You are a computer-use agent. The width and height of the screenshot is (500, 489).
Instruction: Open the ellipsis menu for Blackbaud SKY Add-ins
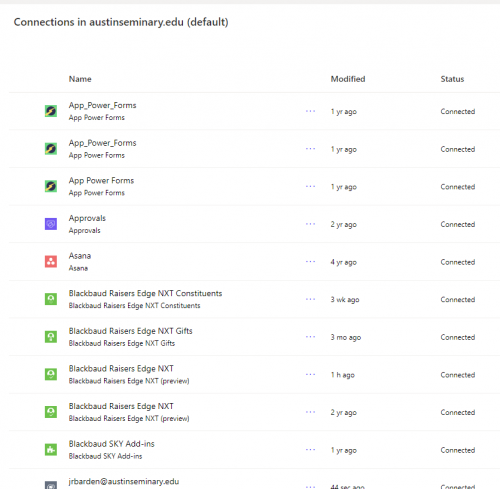point(310,450)
